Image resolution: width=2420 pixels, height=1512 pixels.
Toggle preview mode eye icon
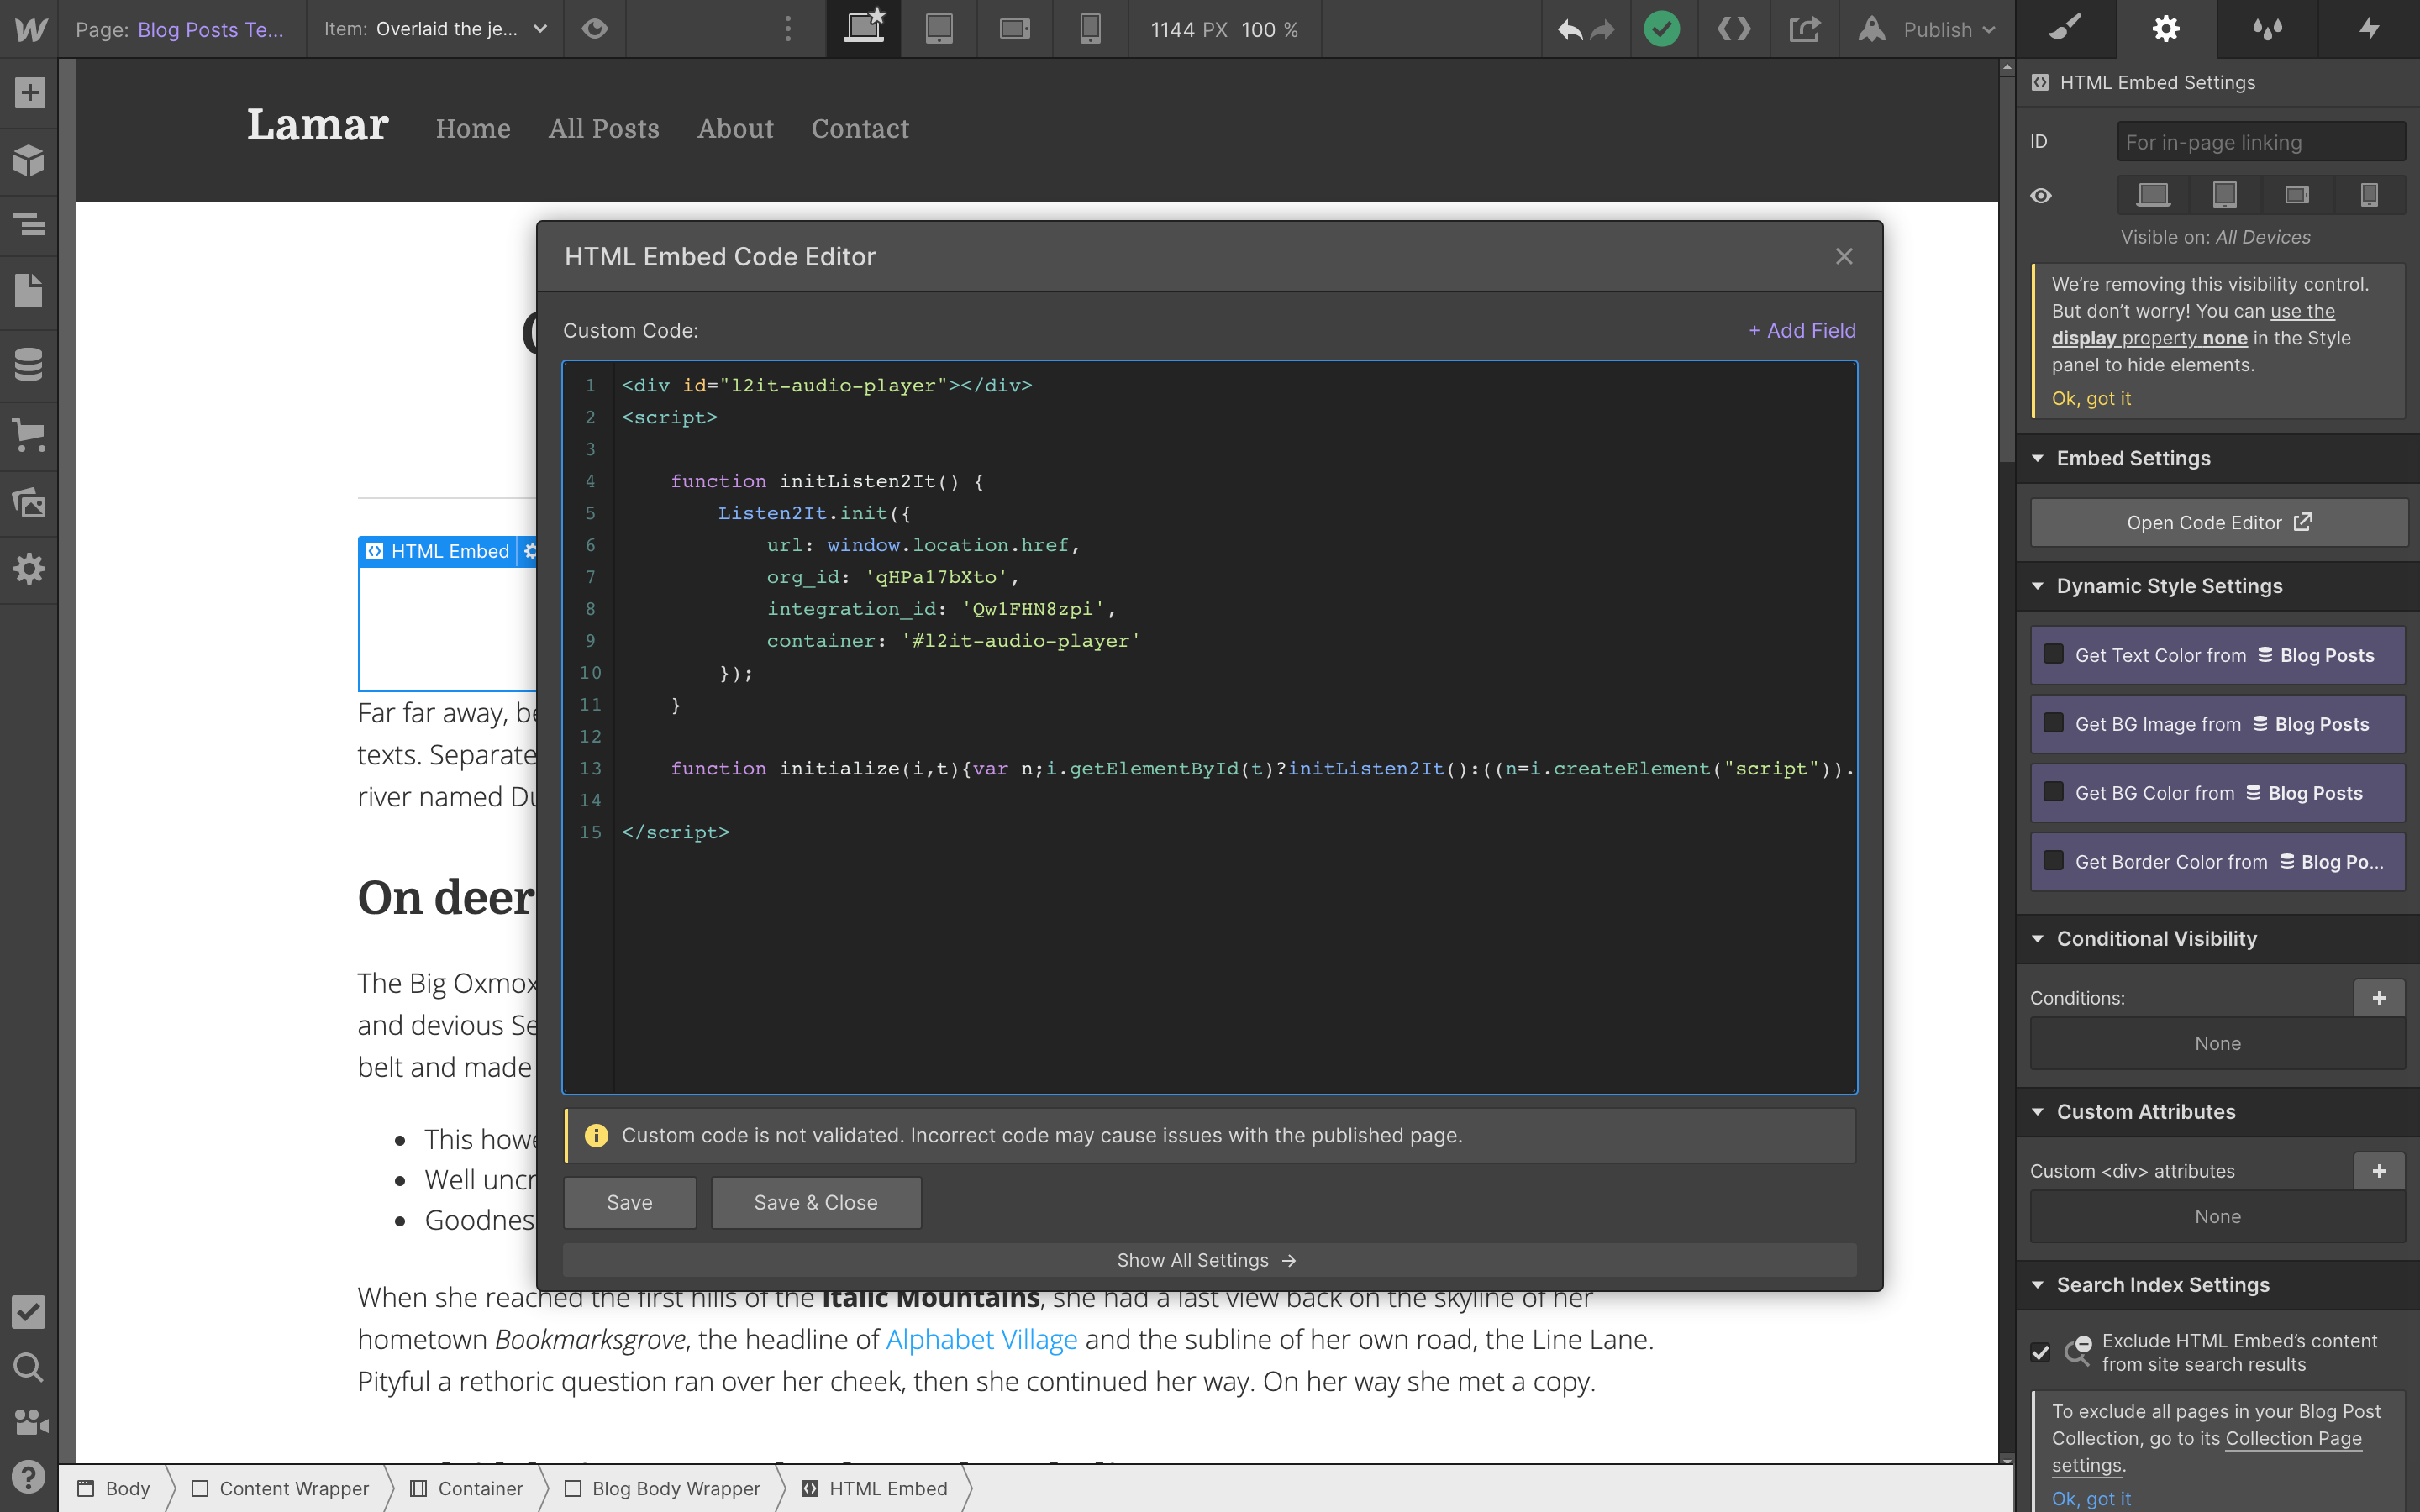(x=595, y=29)
